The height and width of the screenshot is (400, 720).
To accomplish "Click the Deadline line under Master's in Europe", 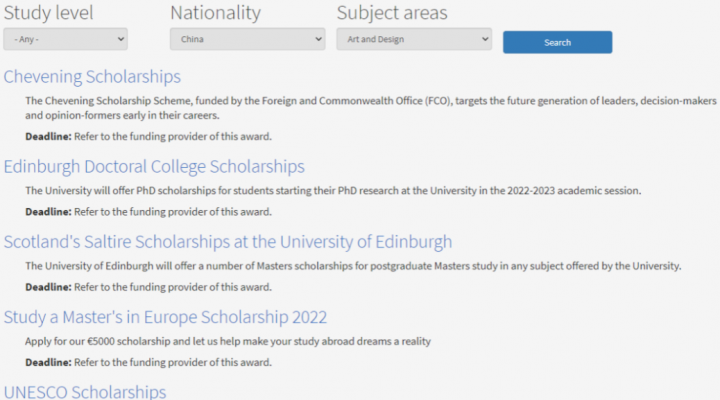I will [x=148, y=362].
